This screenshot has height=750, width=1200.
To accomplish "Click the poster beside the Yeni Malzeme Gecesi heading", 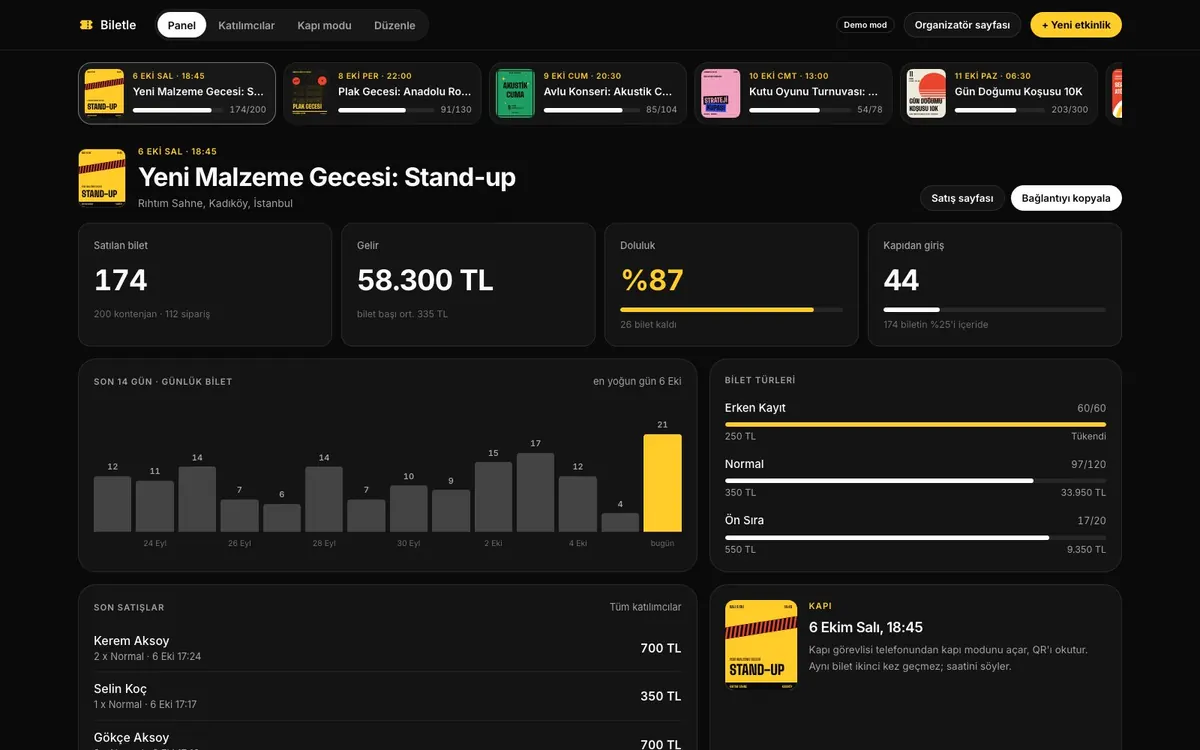I will pyautogui.click(x=102, y=178).
